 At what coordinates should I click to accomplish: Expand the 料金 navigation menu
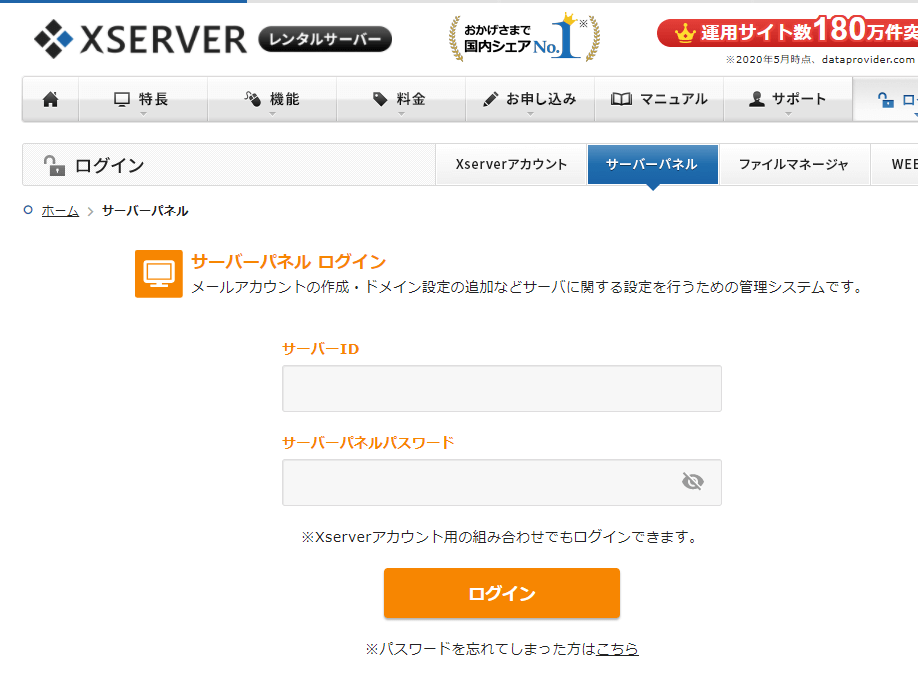(x=400, y=99)
